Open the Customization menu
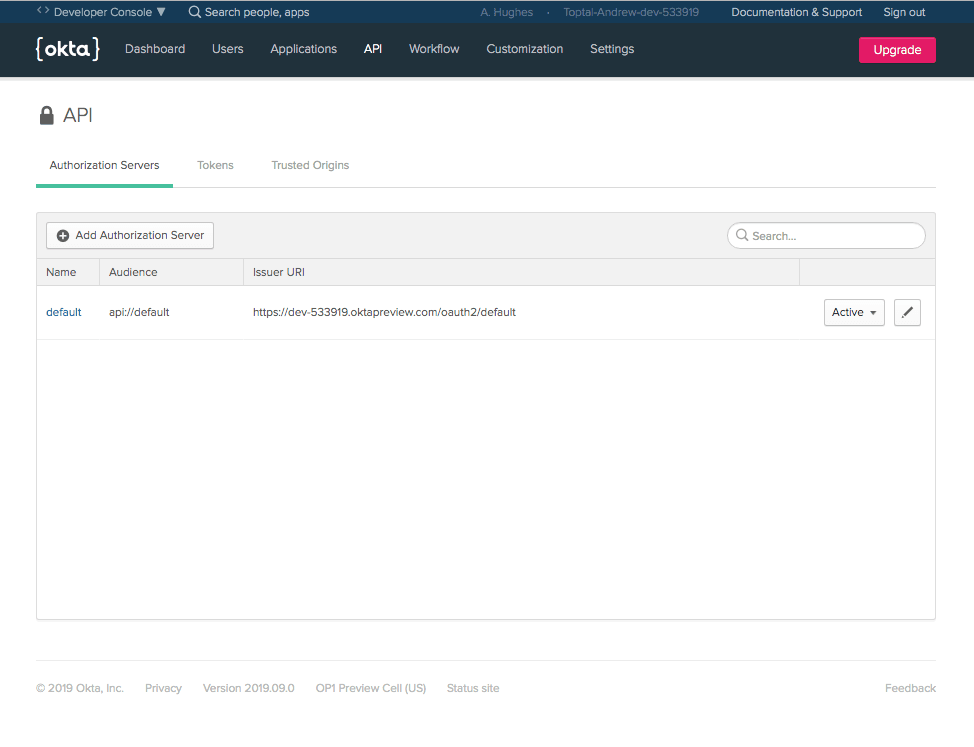The image size is (974, 747). (525, 49)
